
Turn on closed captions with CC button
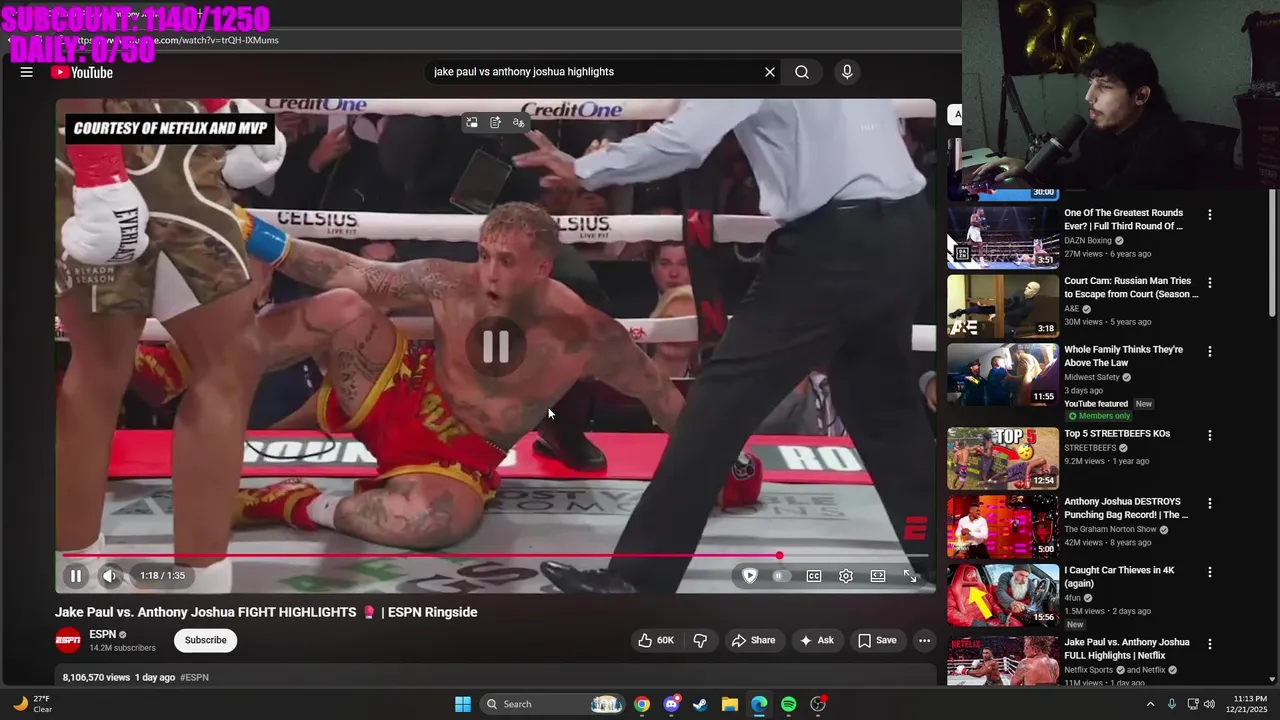tap(814, 576)
